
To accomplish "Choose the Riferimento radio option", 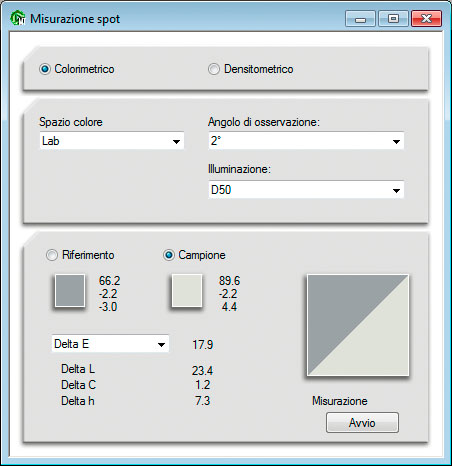I will (x=52, y=255).
